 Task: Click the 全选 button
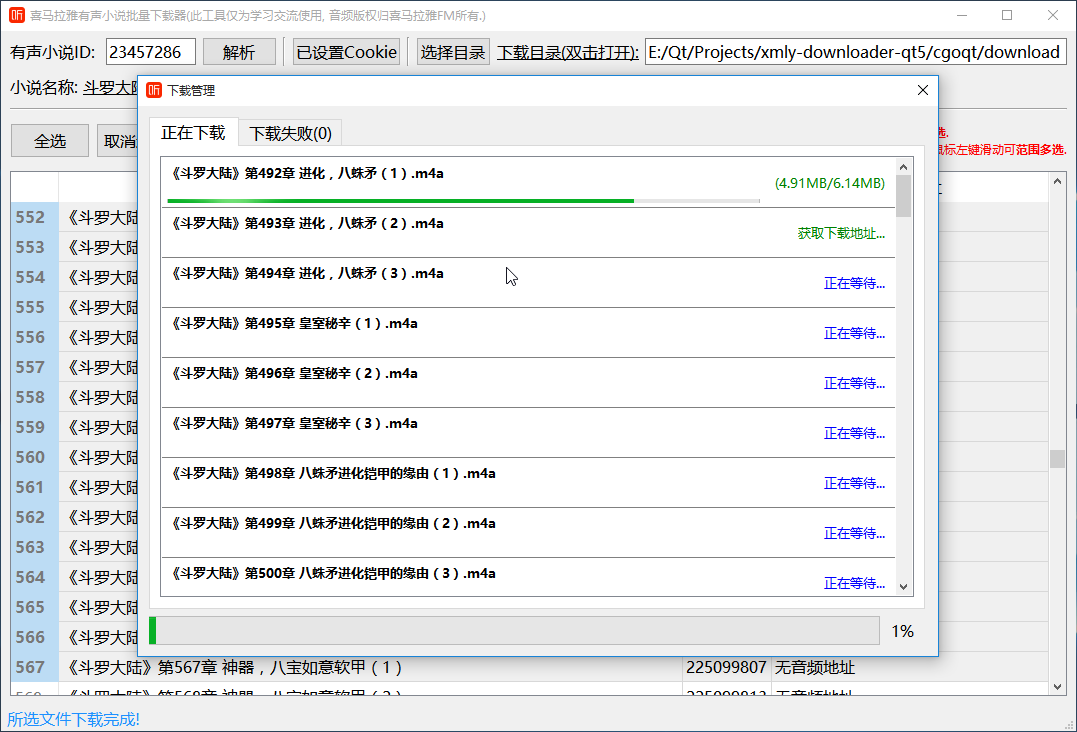(50, 141)
